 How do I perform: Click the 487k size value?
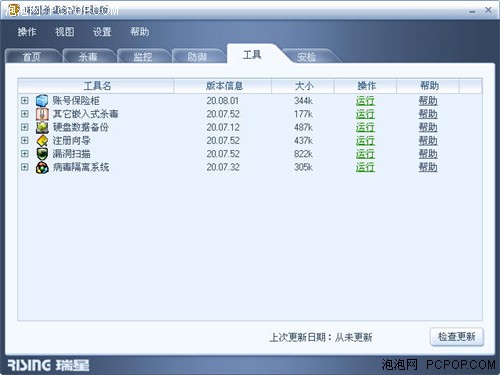(x=303, y=127)
